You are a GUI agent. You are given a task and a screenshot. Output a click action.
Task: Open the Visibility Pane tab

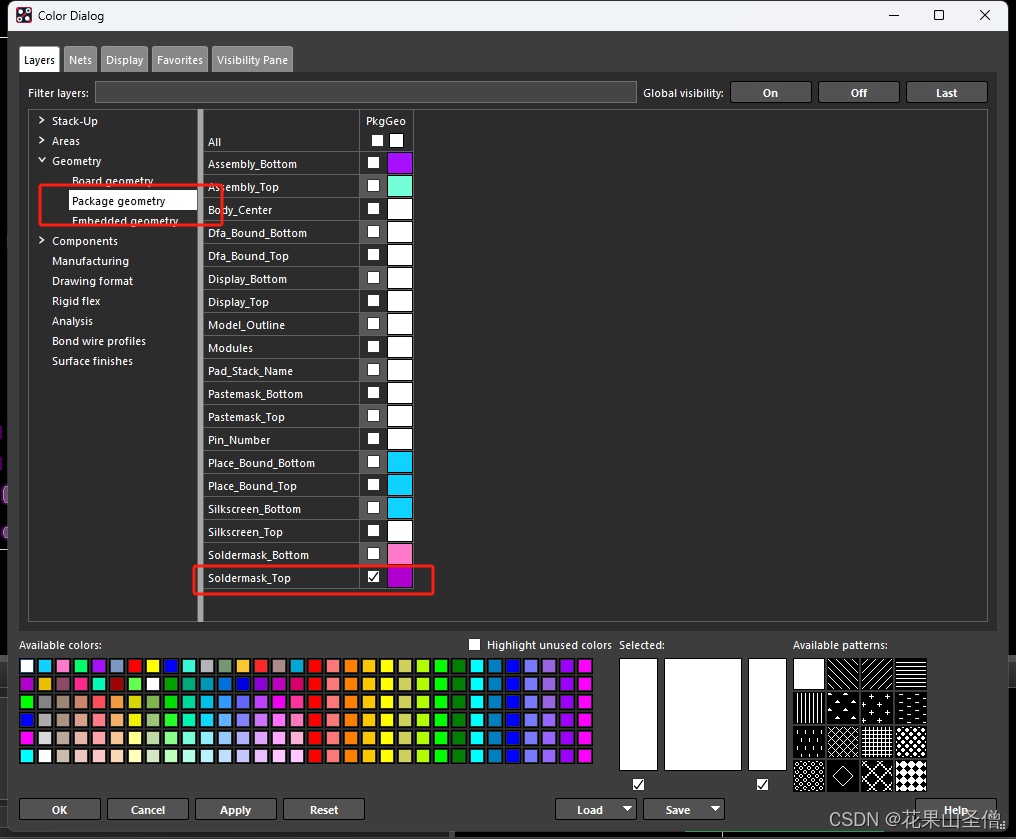coord(252,60)
